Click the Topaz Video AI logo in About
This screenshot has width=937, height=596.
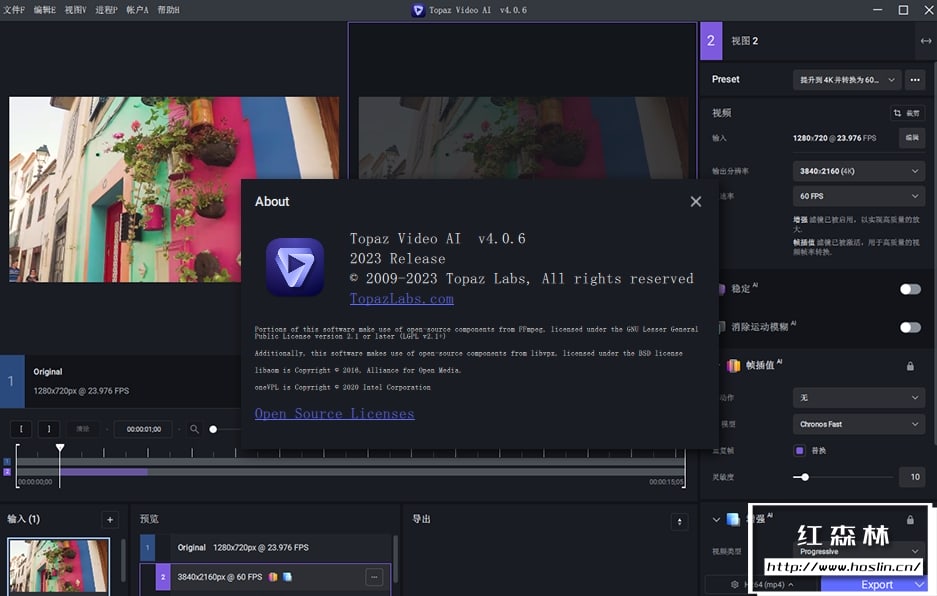295,267
